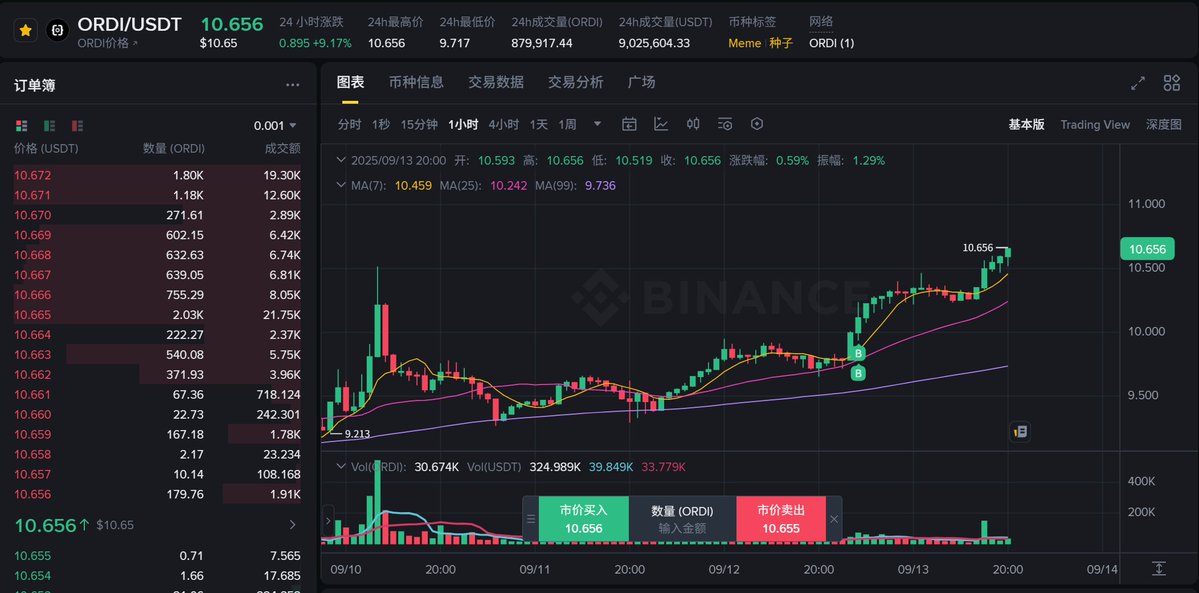The width and height of the screenshot is (1199, 593).
Task: Click the ORDI coin logo icon
Action: (x=58, y=30)
